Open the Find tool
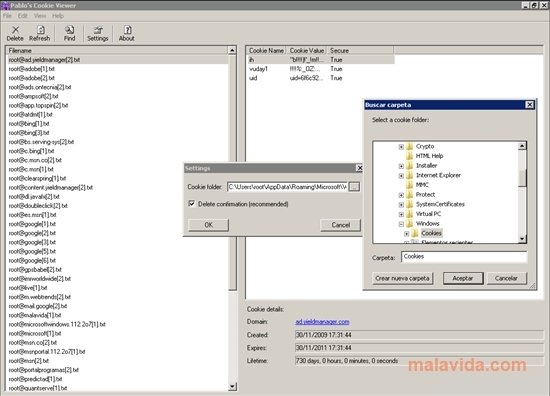Viewport: 550px width, 396px height. click(x=69, y=33)
